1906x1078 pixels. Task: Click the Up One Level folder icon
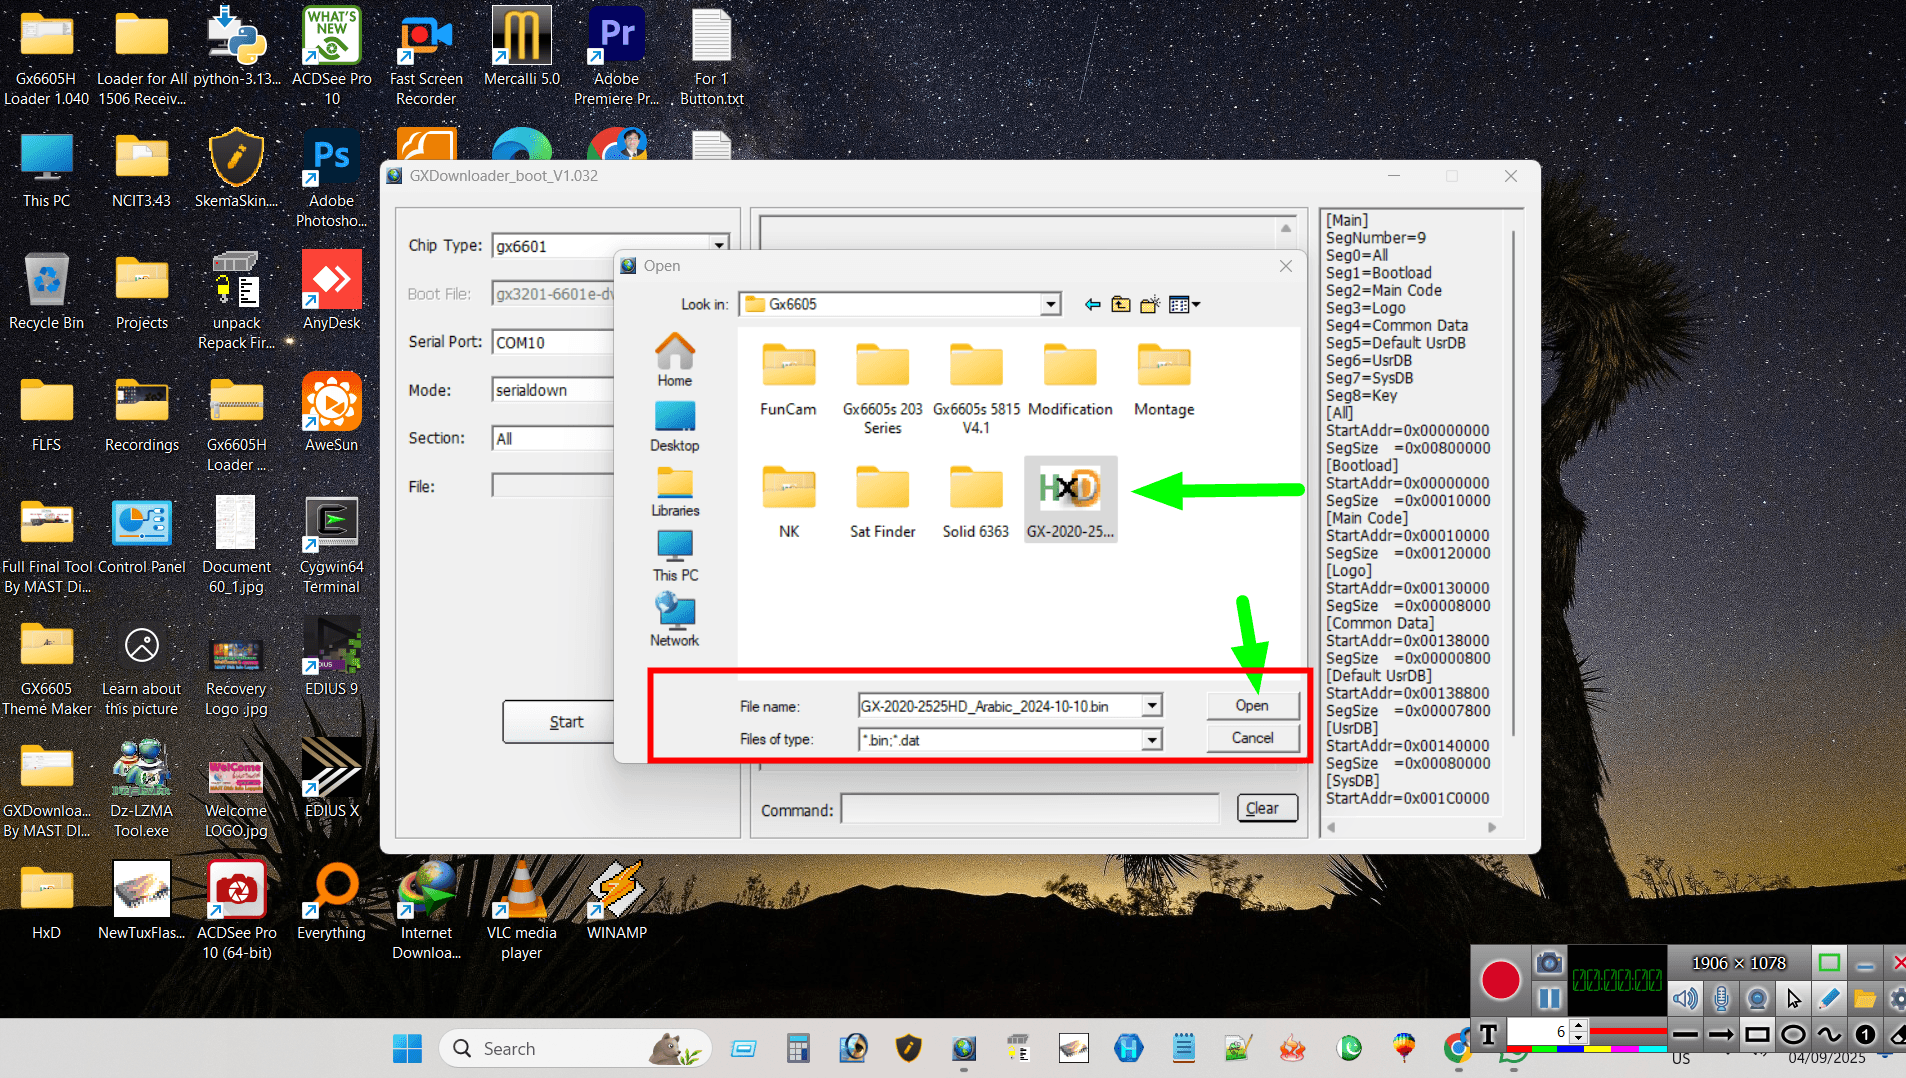tap(1121, 304)
